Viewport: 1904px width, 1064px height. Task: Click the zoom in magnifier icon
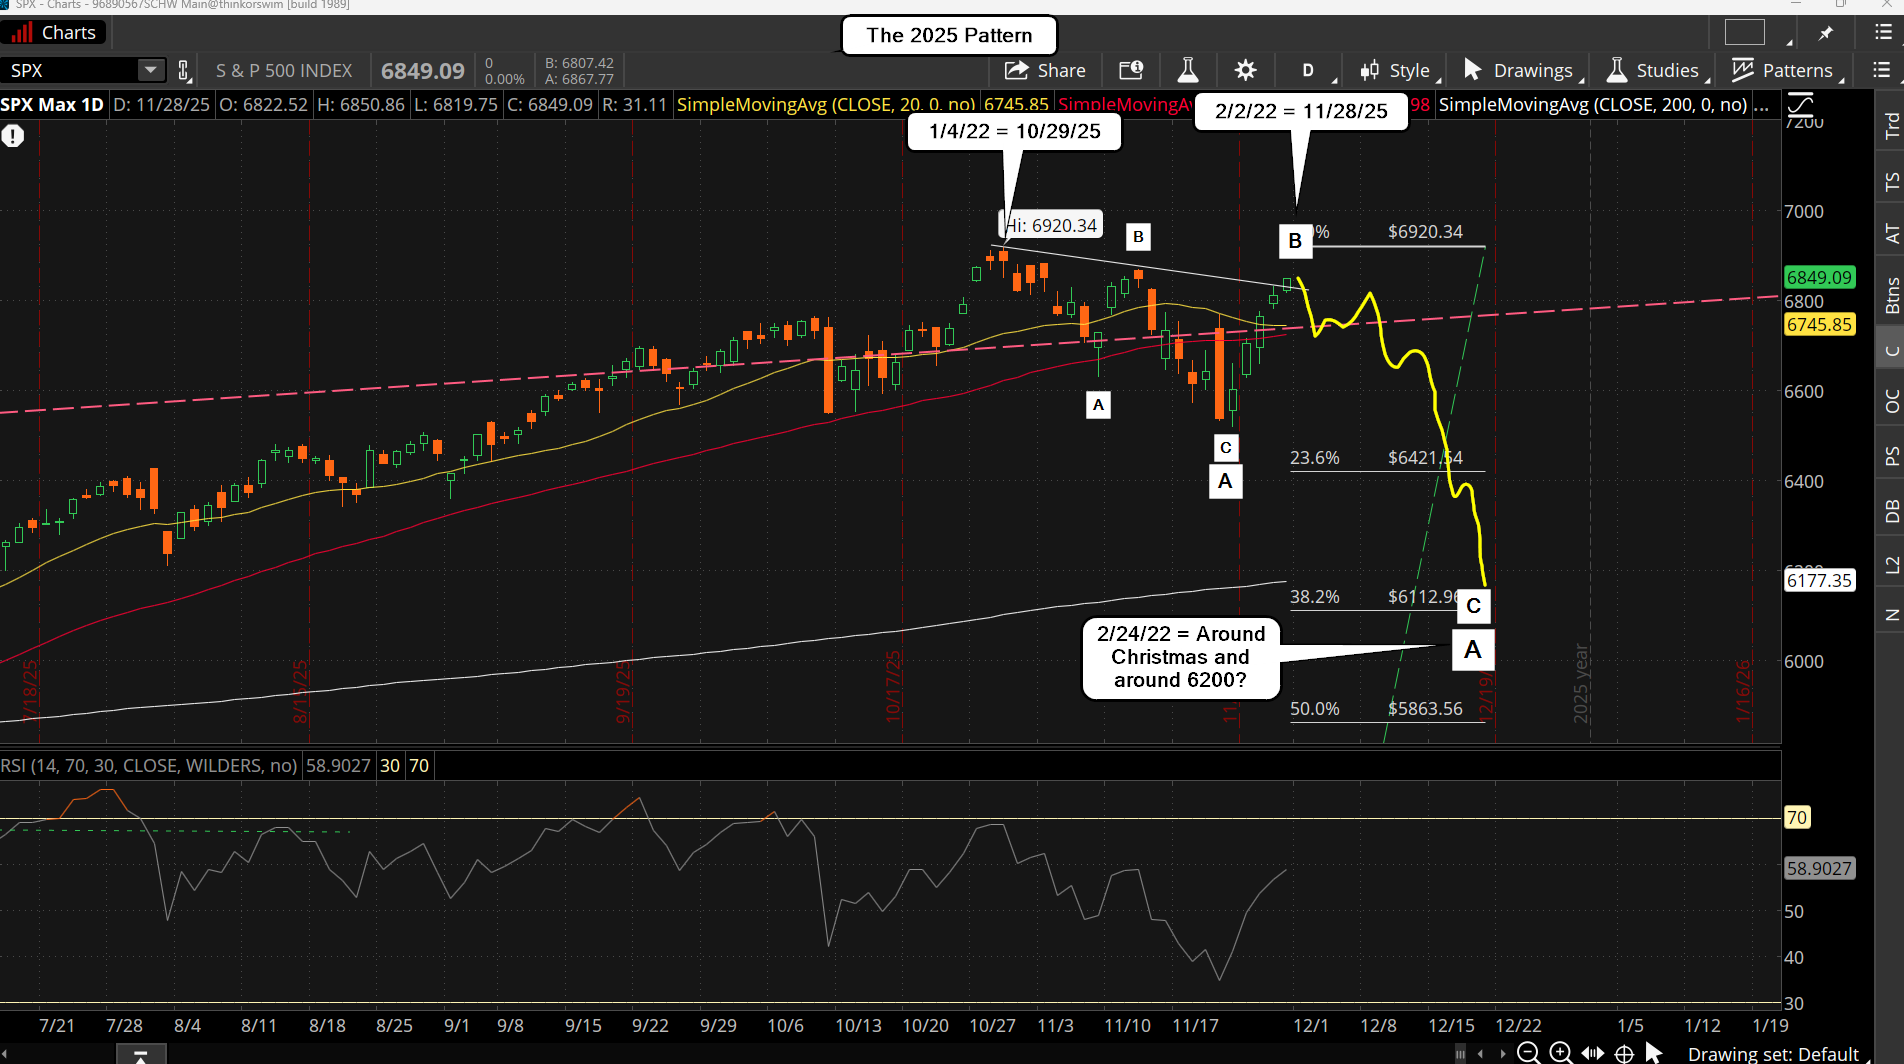pos(1560,1053)
